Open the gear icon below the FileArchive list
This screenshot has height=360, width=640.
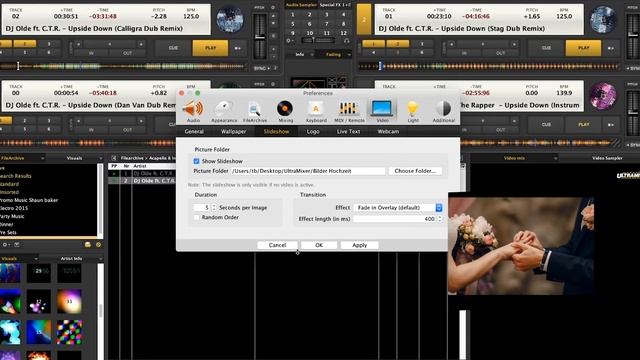tap(5, 244)
